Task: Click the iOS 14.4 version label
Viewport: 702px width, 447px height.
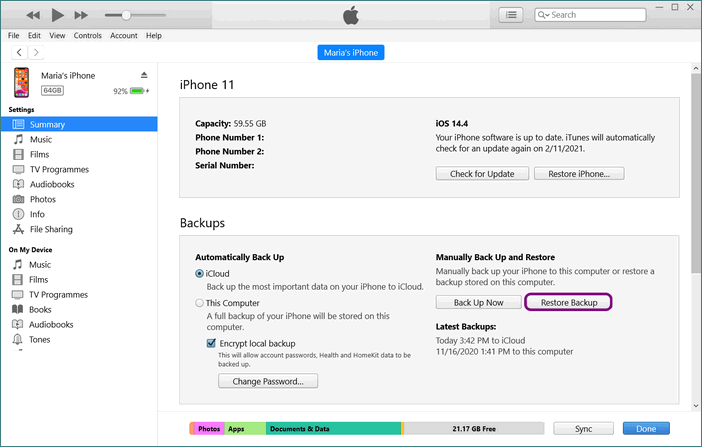Action: pos(452,123)
